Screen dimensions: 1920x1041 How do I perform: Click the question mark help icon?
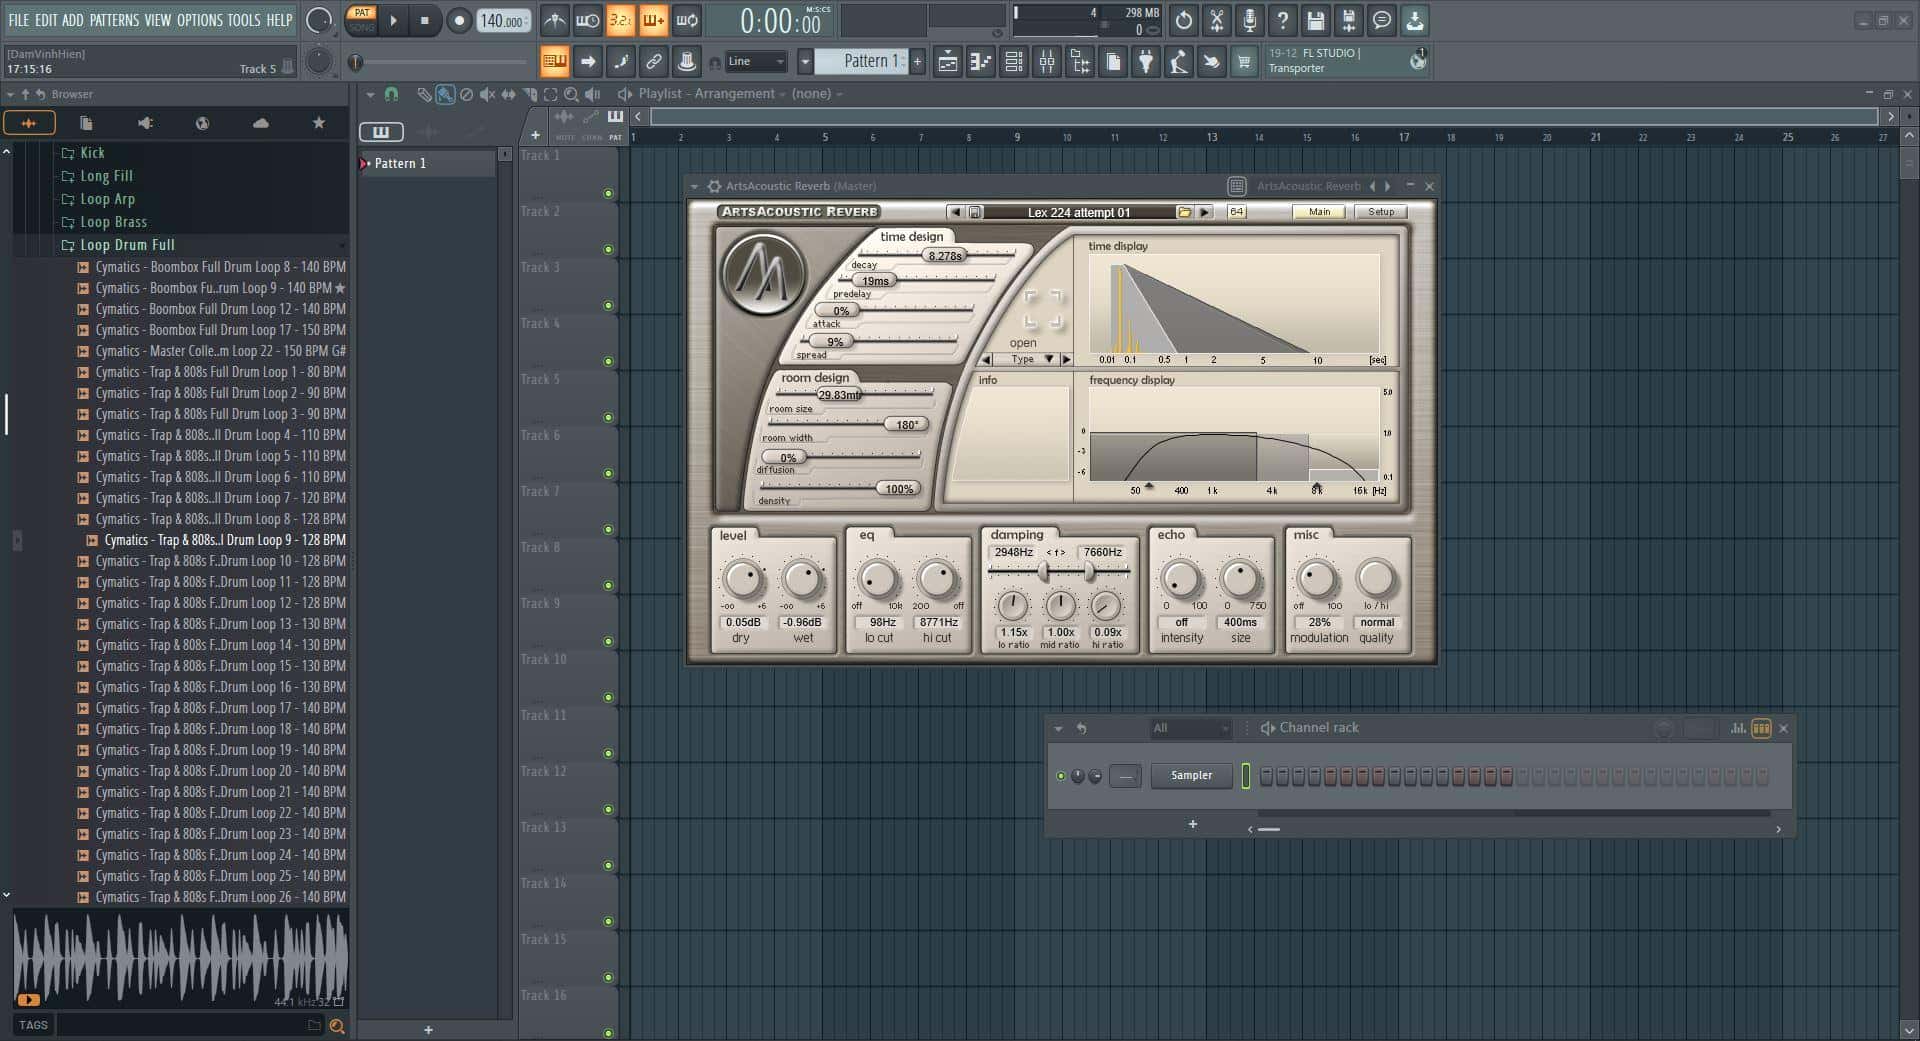point(1282,20)
